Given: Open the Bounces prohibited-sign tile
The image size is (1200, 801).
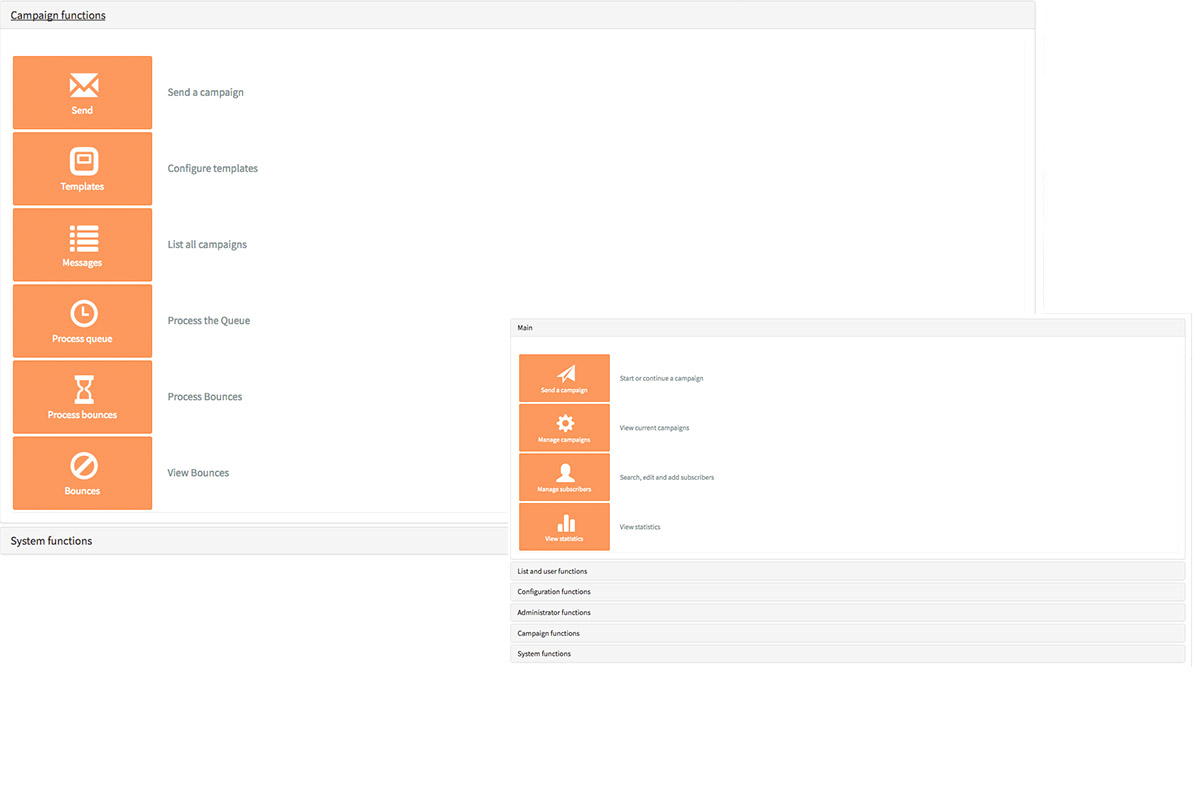Looking at the screenshot, I should pyautogui.click(x=82, y=473).
